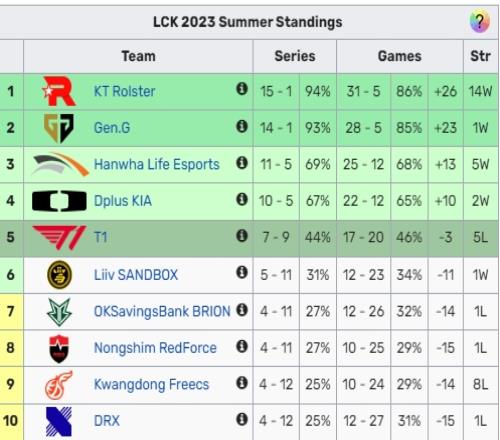
Task: Select the DRX team logo
Action: (59, 421)
